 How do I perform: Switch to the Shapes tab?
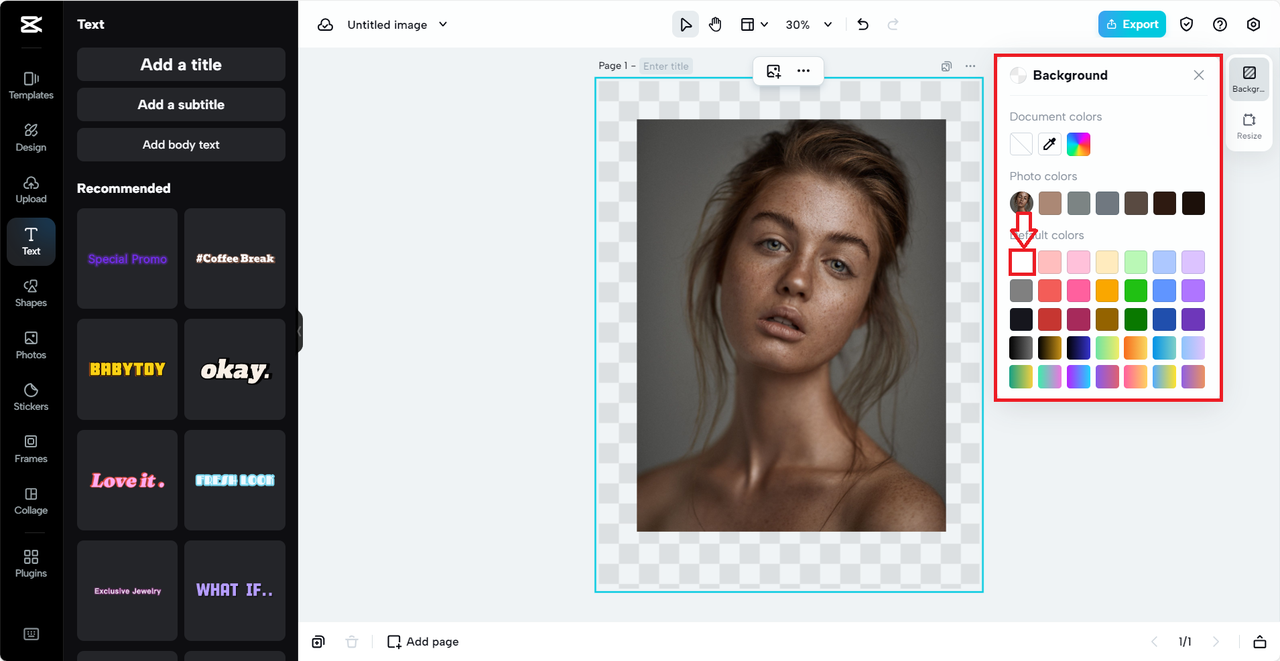[31, 292]
